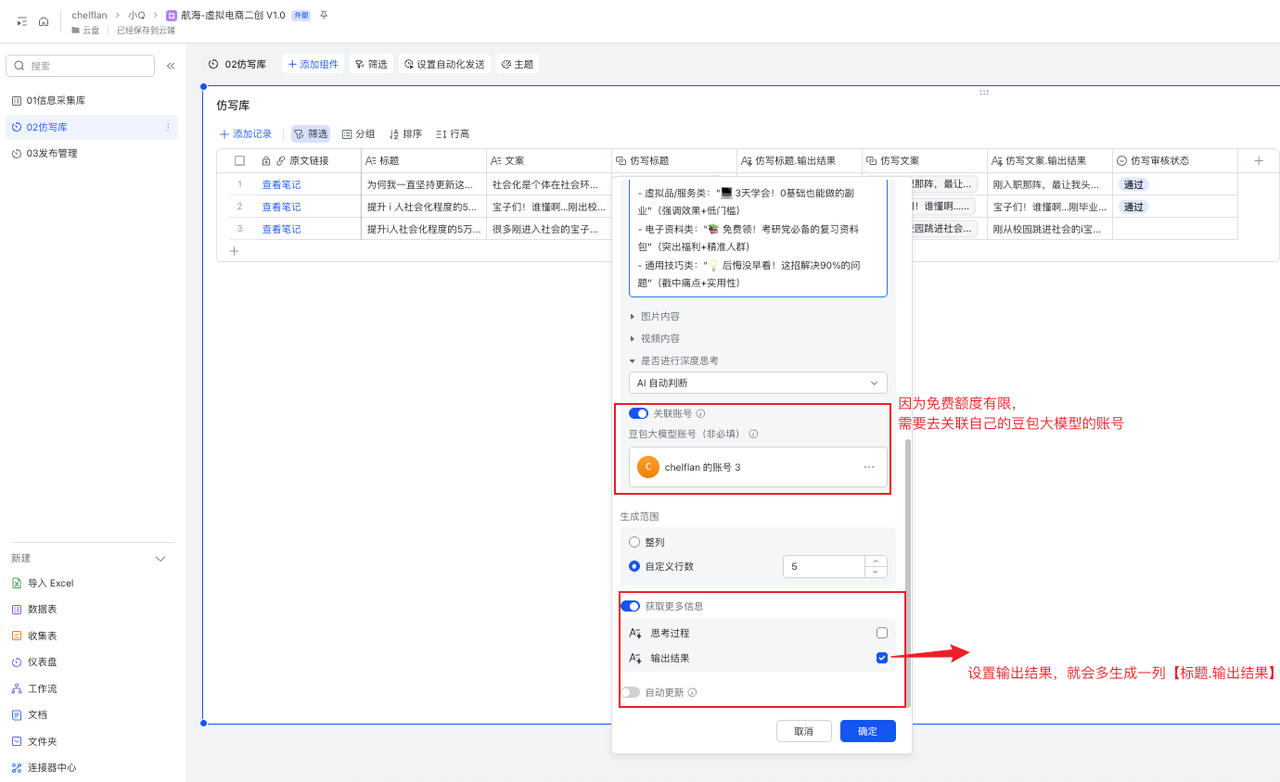Click the info icon next to 豆包大模型账号
The height and width of the screenshot is (782, 1280).
coord(753,434)
